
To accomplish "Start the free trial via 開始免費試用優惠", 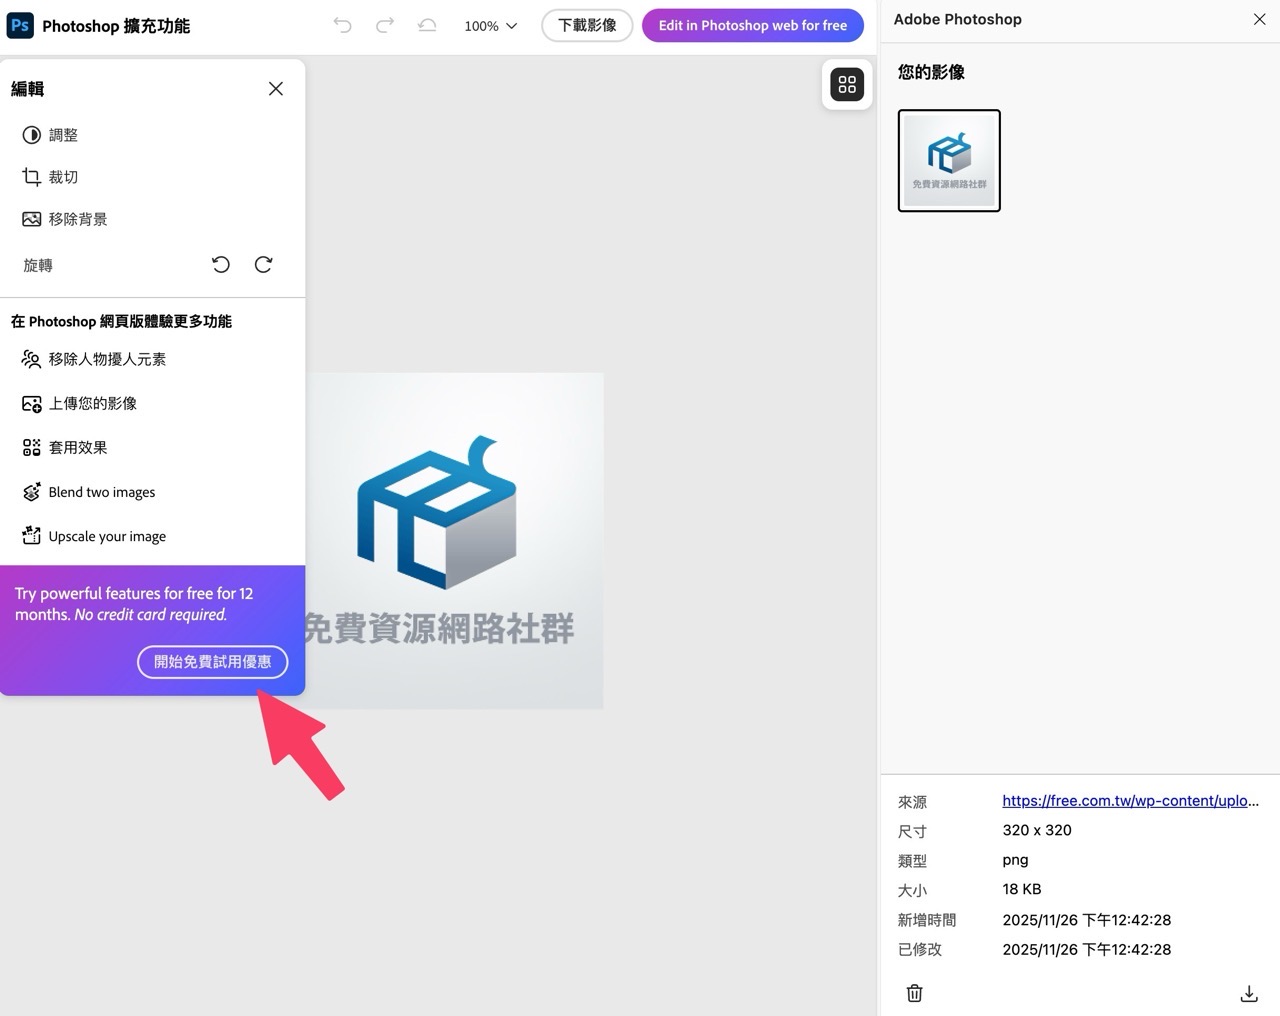I will tap(212, 662).
